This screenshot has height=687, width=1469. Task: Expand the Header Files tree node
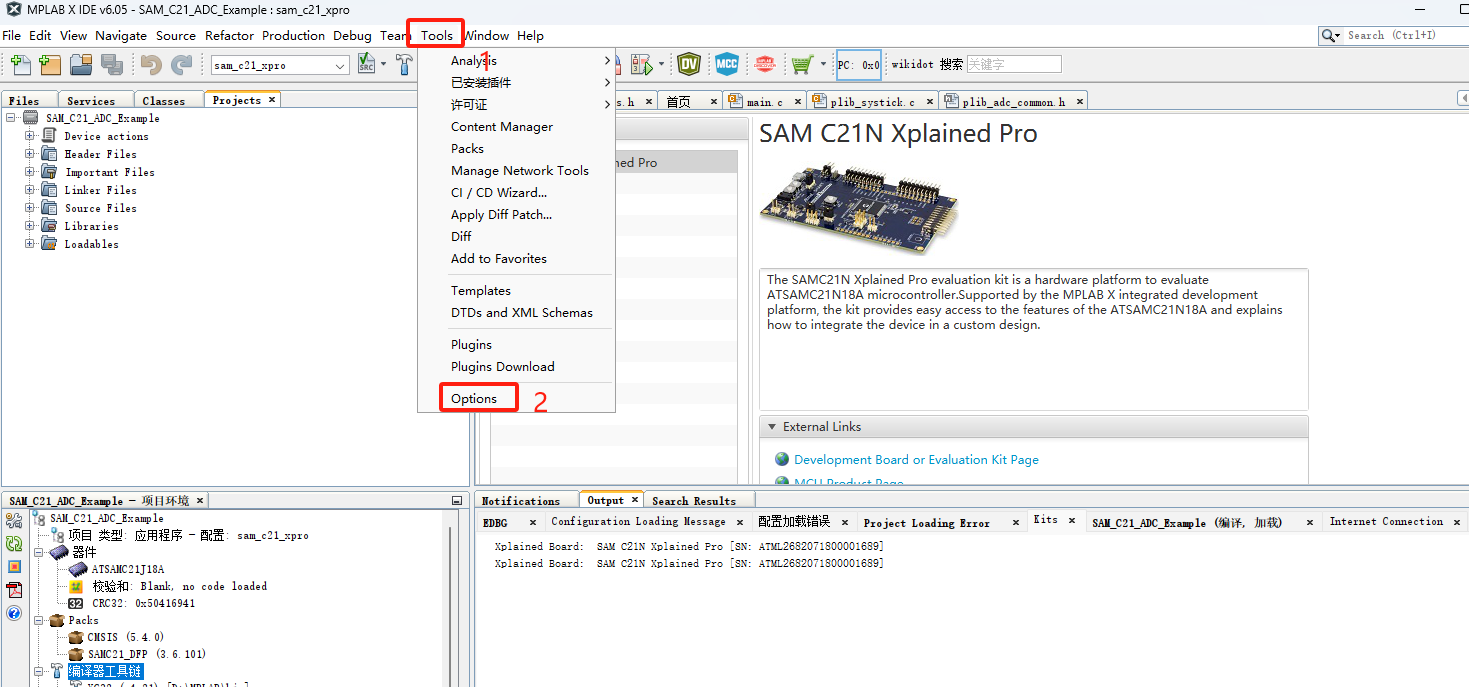(30, 154)
